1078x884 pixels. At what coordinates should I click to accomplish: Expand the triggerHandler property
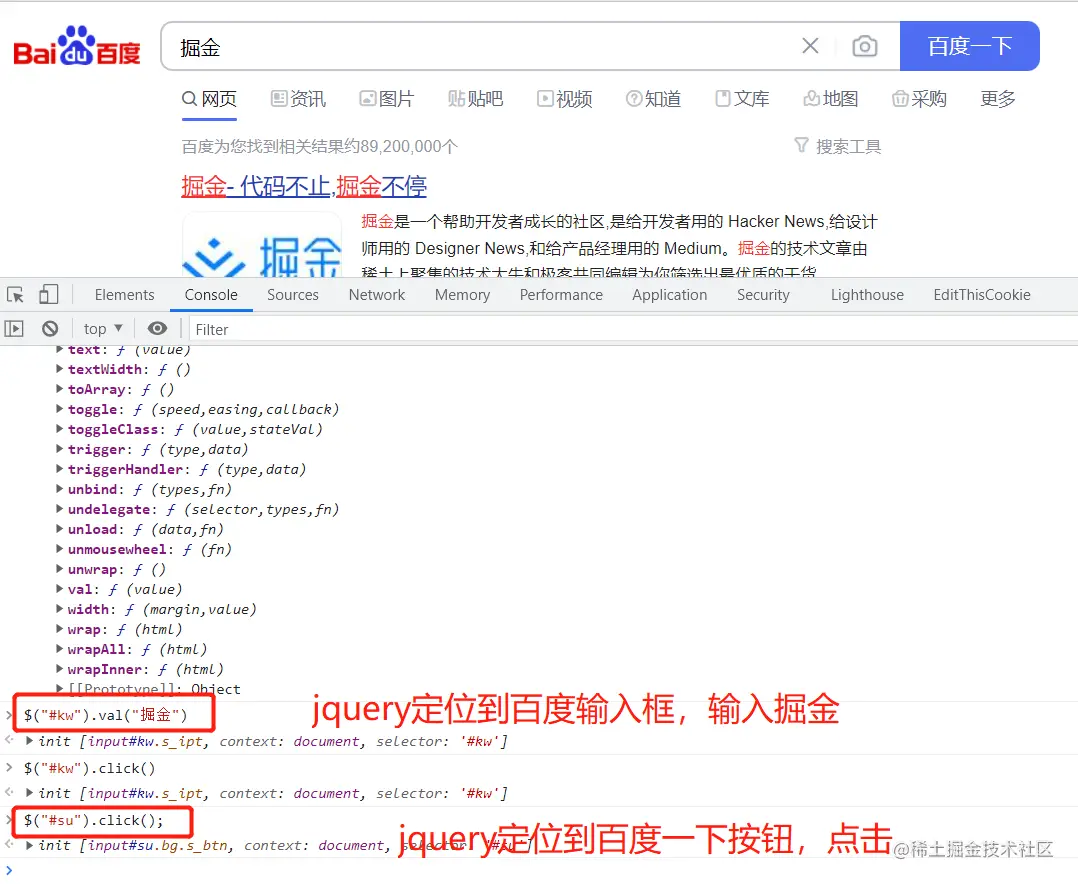click(60, 469)
